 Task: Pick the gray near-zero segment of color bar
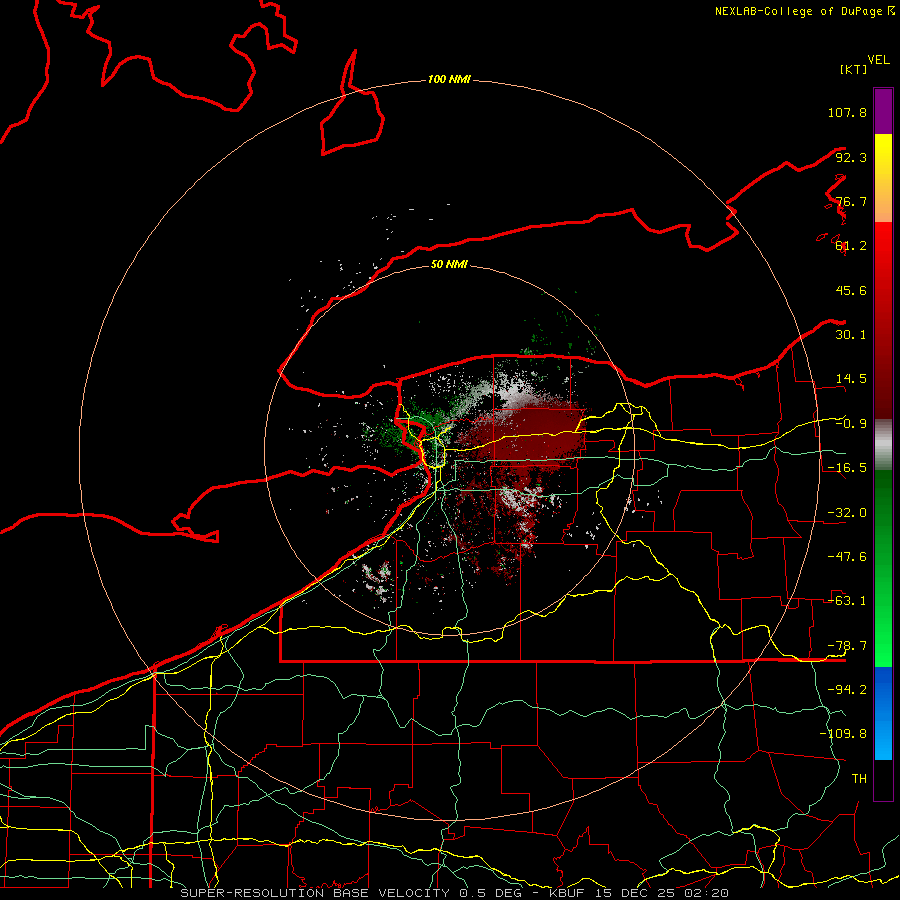tap(883, 445)
